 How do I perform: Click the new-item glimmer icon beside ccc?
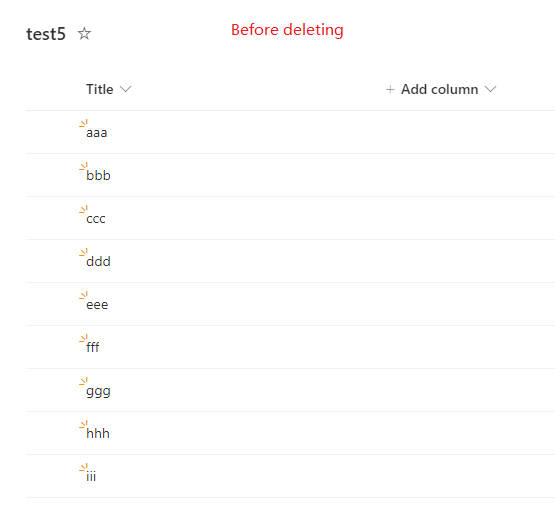point(83,209)
